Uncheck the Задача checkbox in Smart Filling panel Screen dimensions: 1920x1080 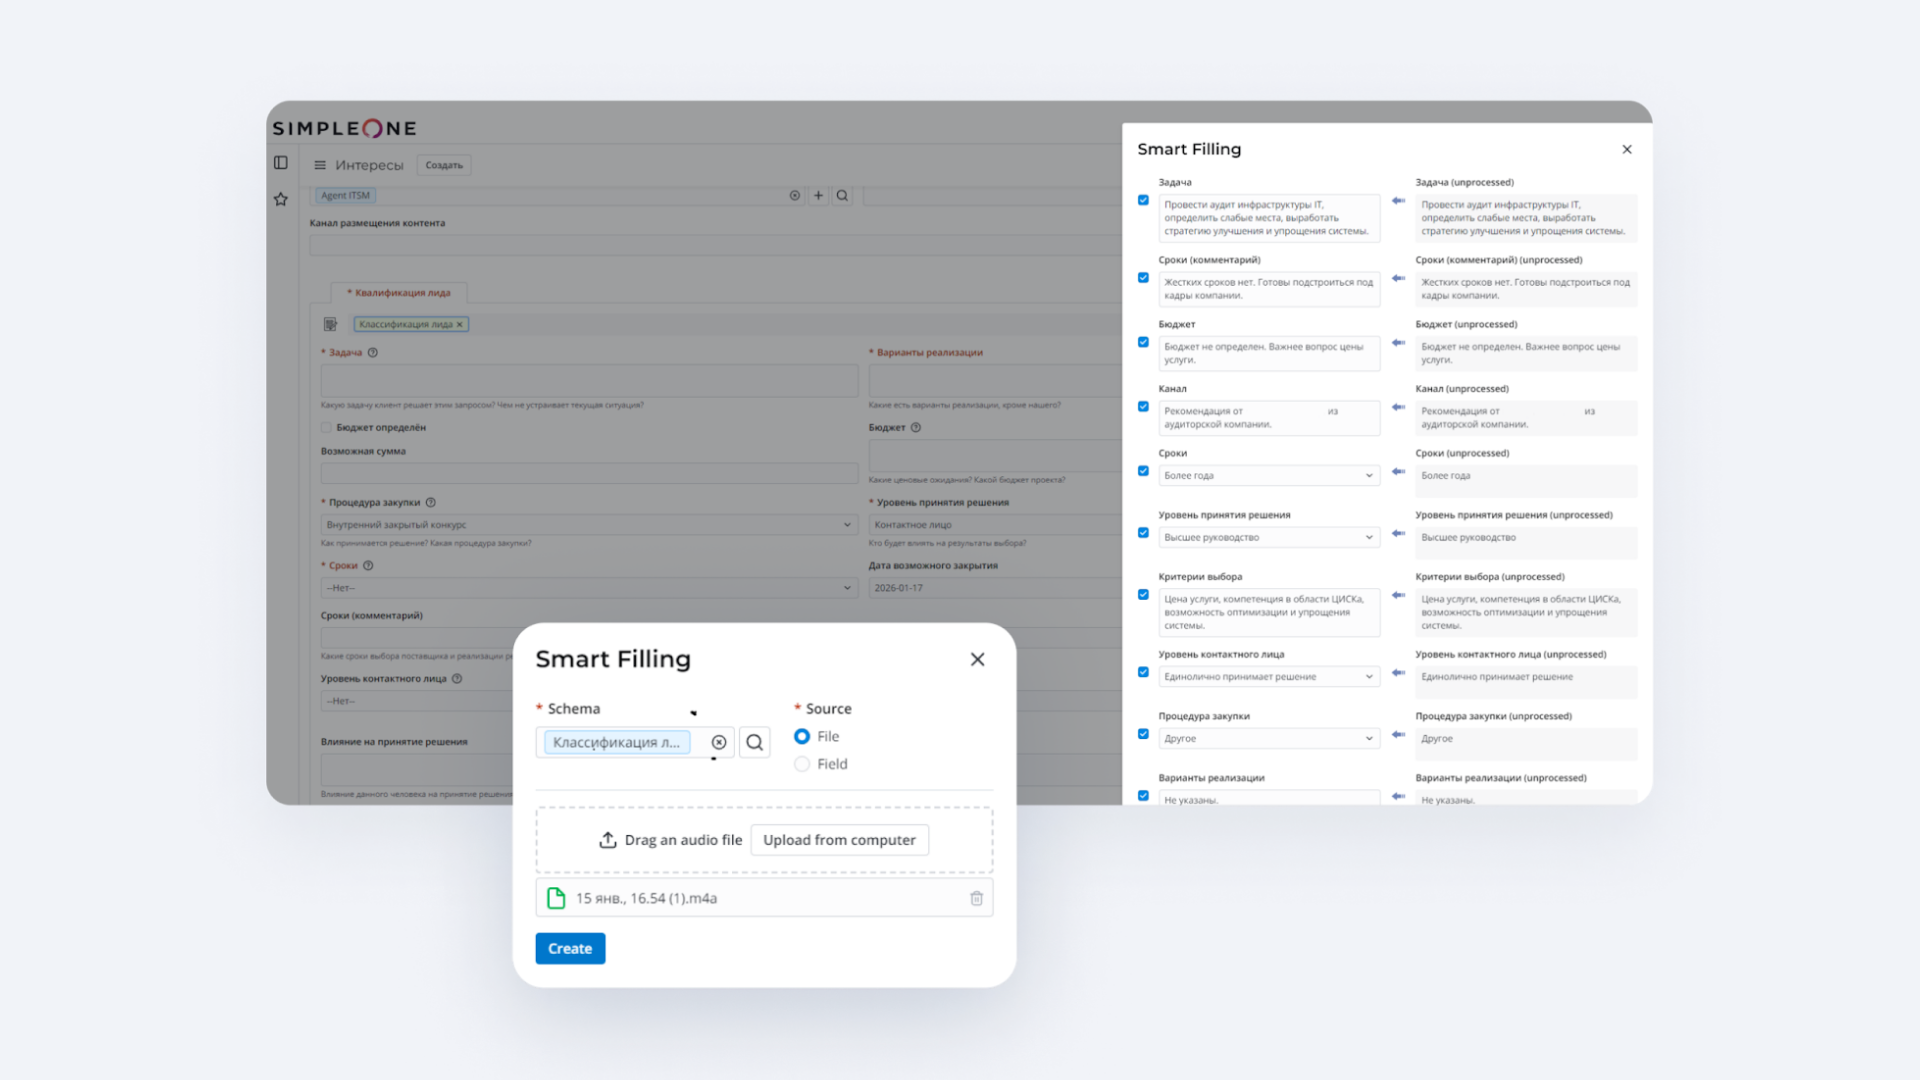tap(1143, 200)
